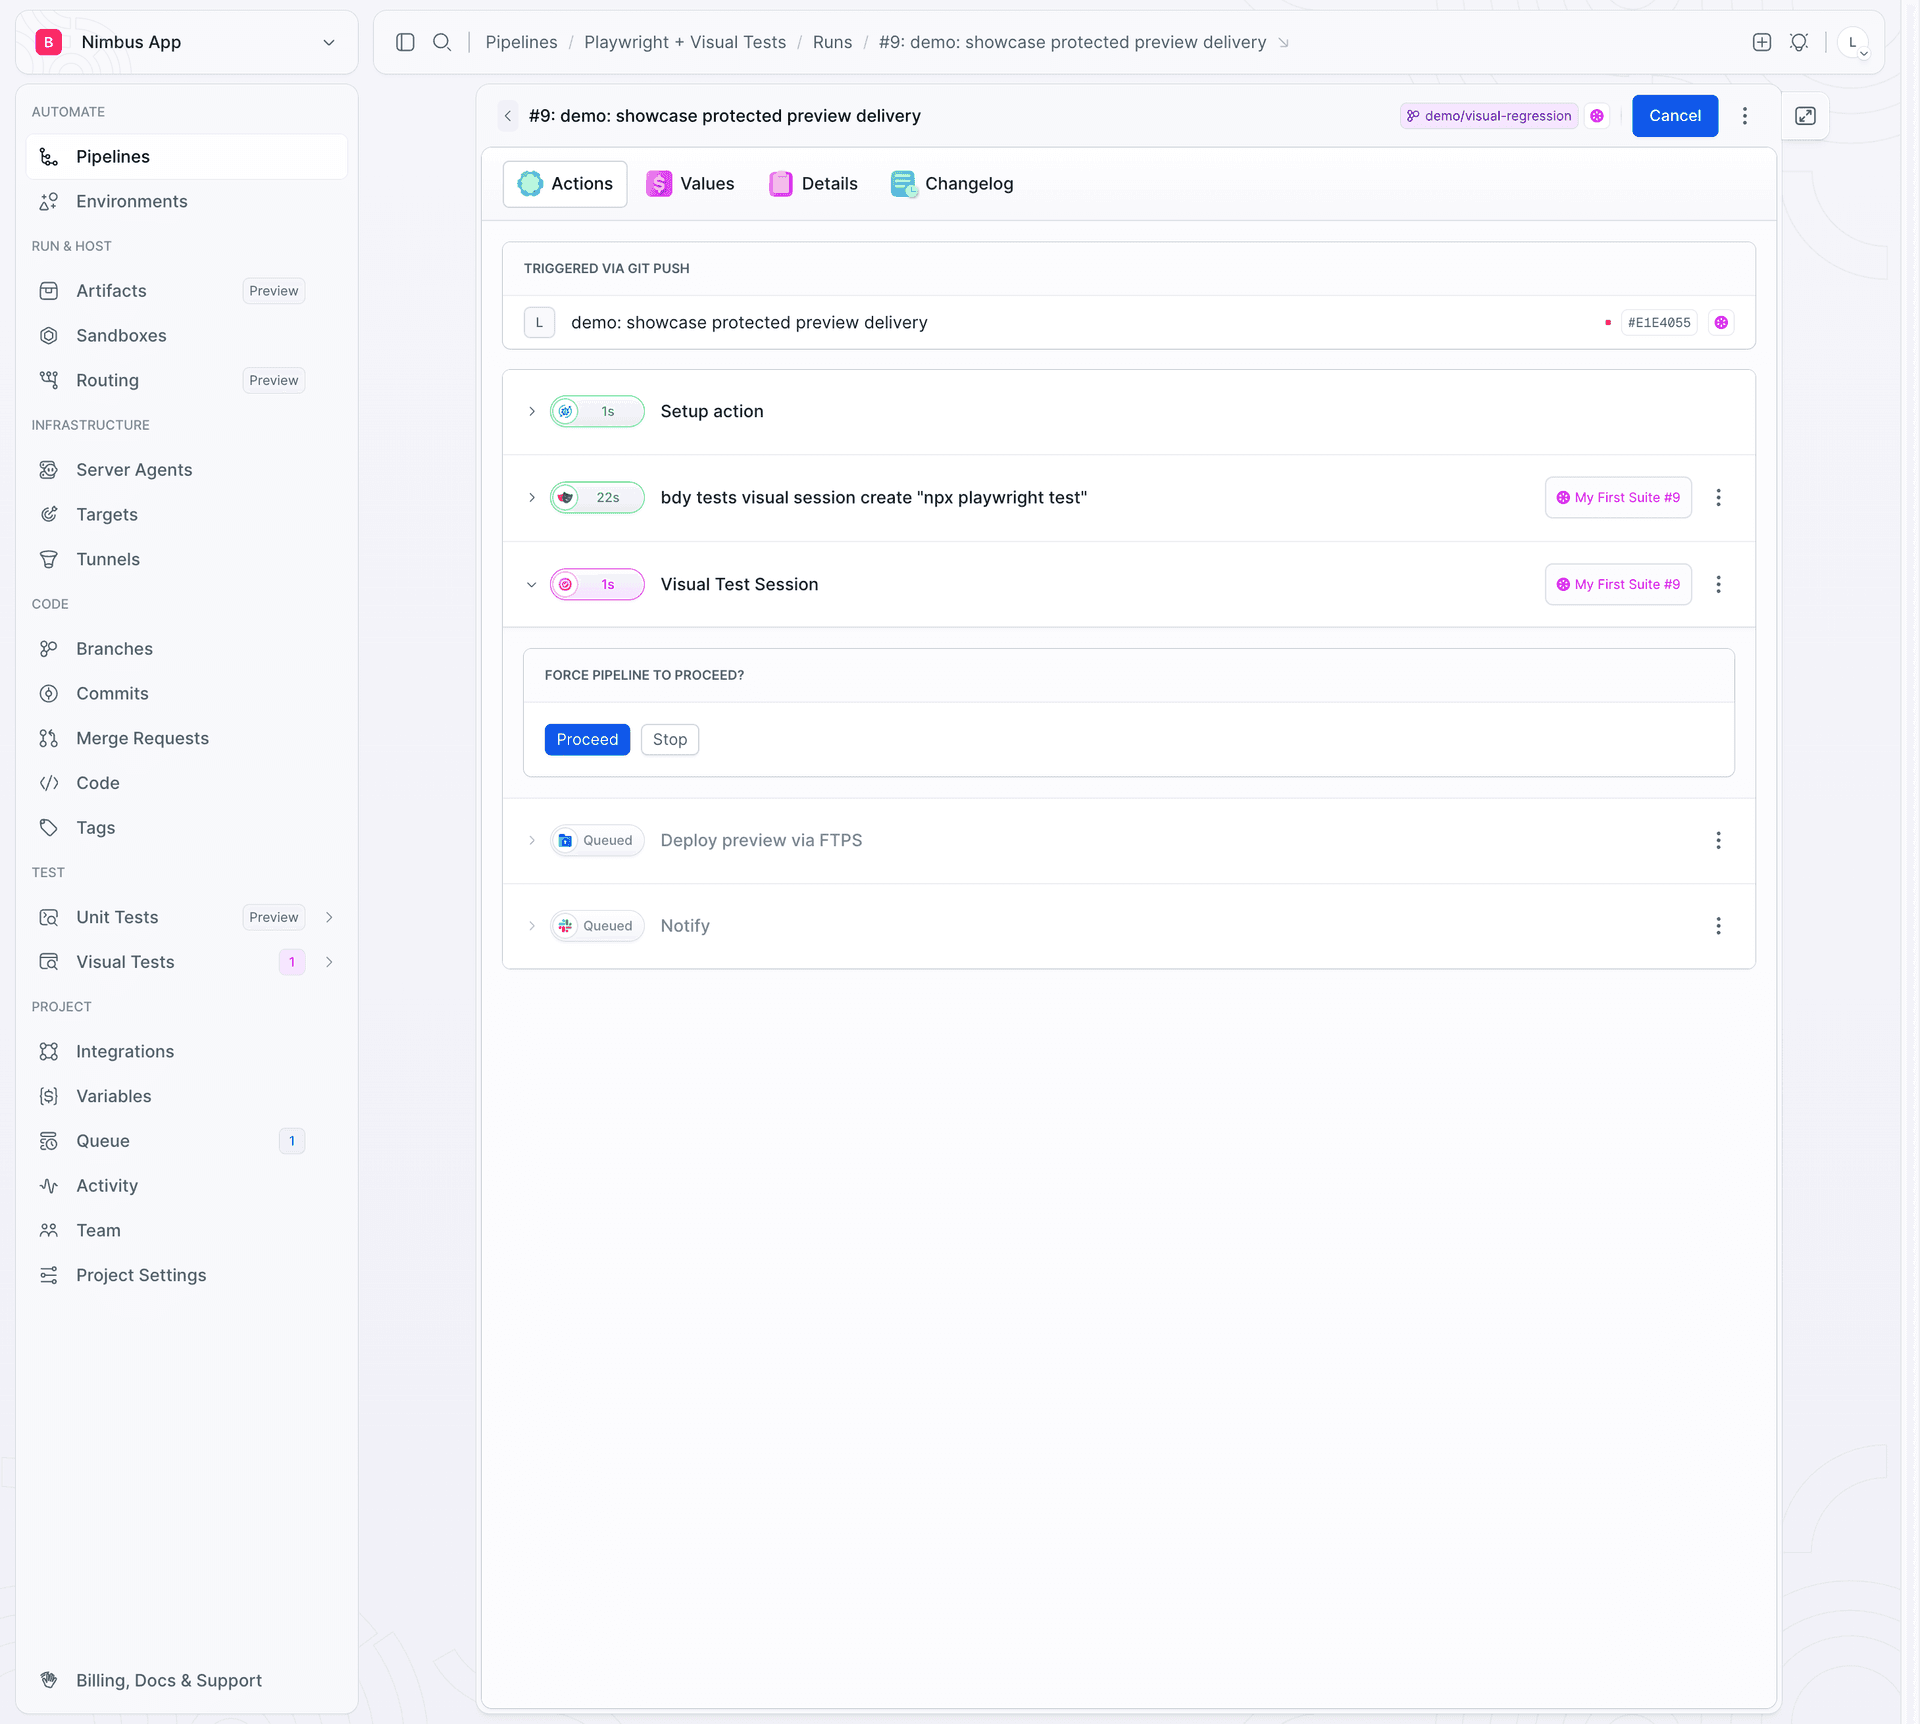This screenshot has height=1724, width=1920.
Task: Click Setup action 1s status badge
Action: tap(597, 411)
